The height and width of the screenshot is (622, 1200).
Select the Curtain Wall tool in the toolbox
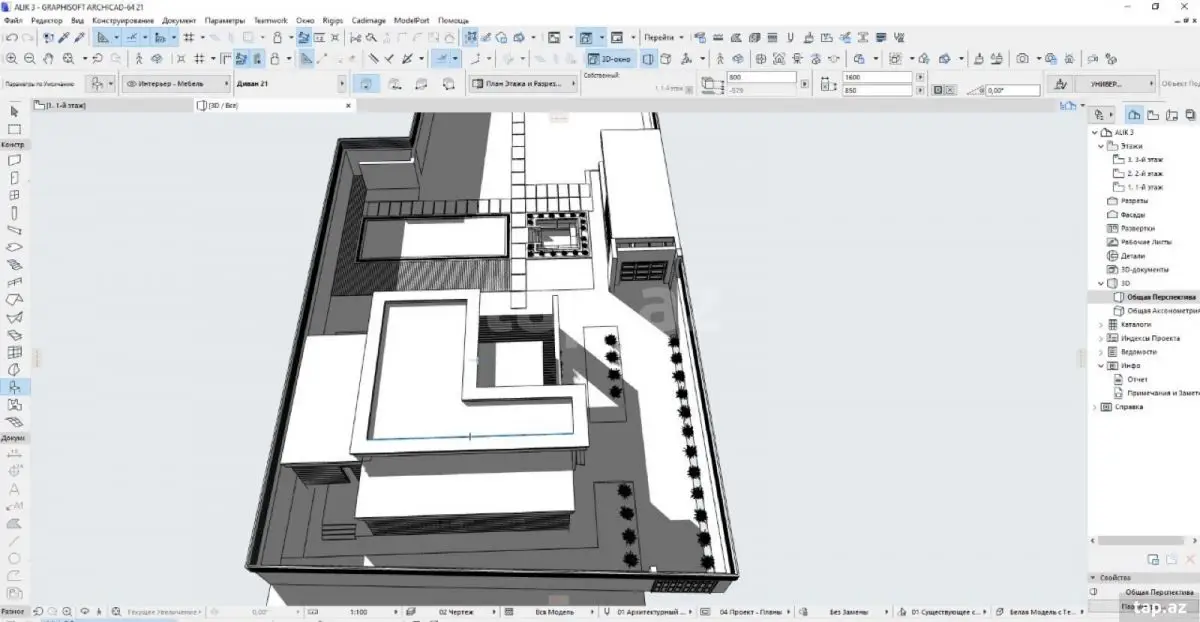tap(14, 352)
